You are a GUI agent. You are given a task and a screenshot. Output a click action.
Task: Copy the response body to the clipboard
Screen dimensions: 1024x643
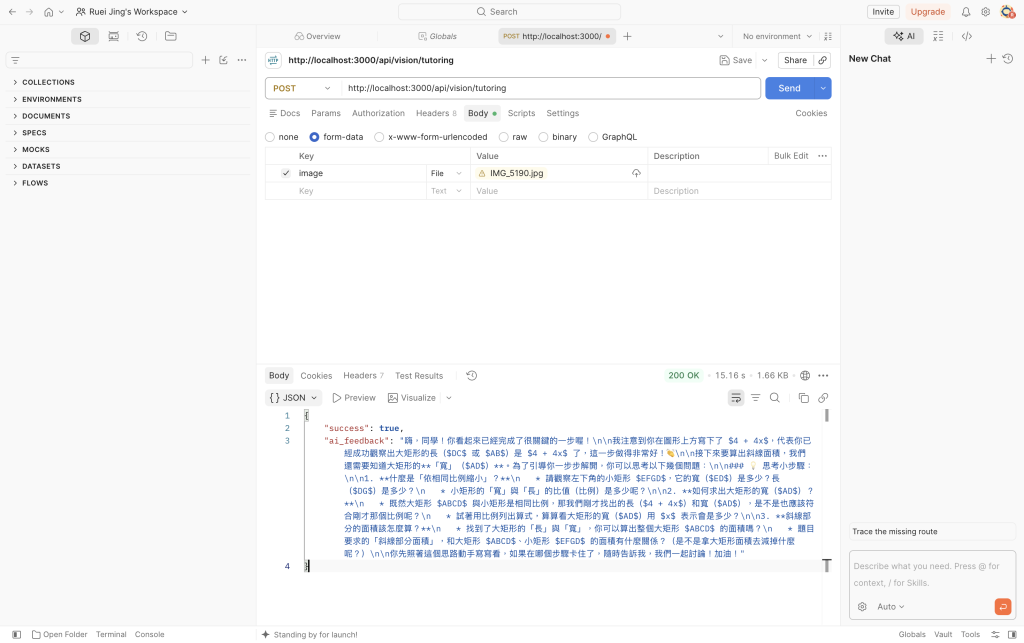pos(804,398)
